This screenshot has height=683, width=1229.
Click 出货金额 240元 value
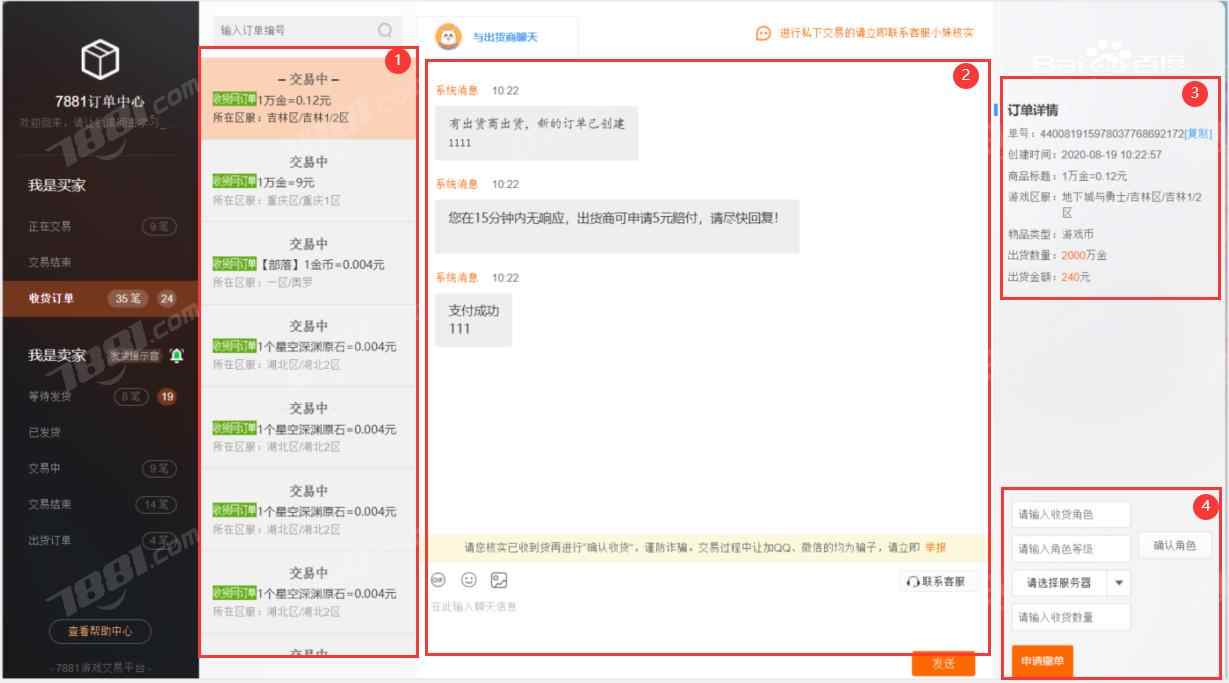click(1076, 277)
